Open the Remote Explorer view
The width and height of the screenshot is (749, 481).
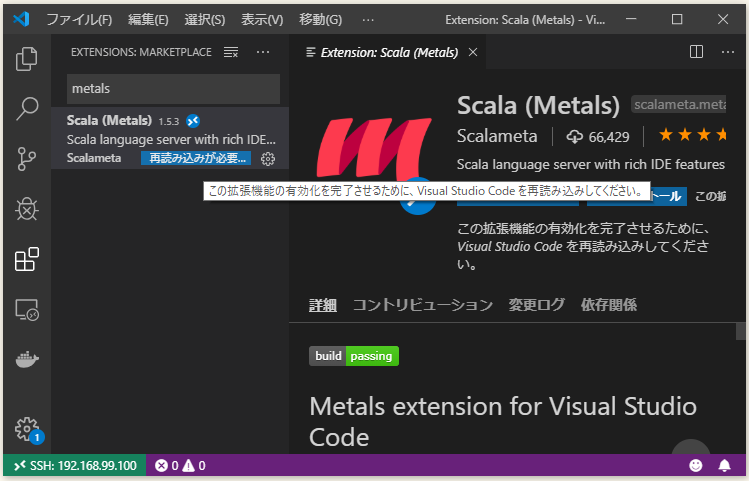[26, 310]
